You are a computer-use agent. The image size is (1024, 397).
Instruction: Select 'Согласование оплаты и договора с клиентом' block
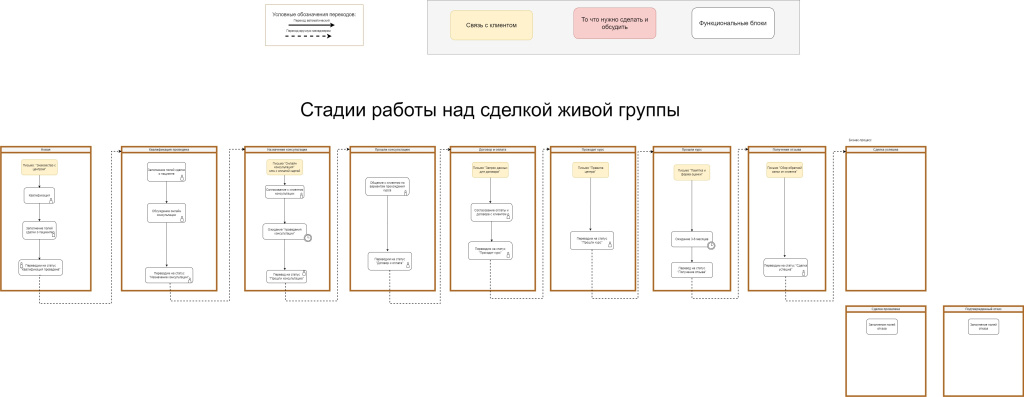(491, 212)
